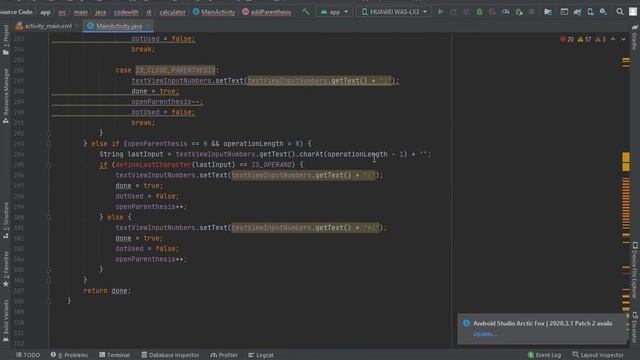Open the Problems tool window
This screenshot has height=360, width=640.
point(70,355)
